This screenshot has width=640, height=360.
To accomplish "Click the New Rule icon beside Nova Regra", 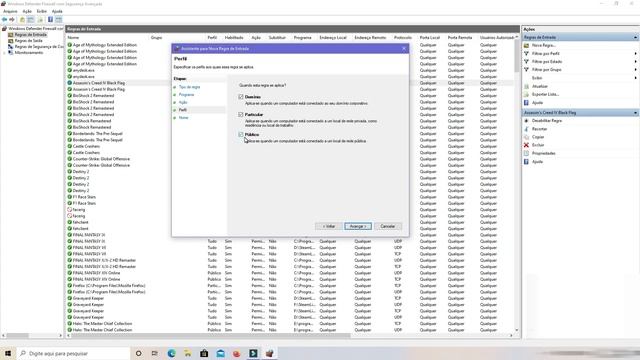I will point(527,45).
